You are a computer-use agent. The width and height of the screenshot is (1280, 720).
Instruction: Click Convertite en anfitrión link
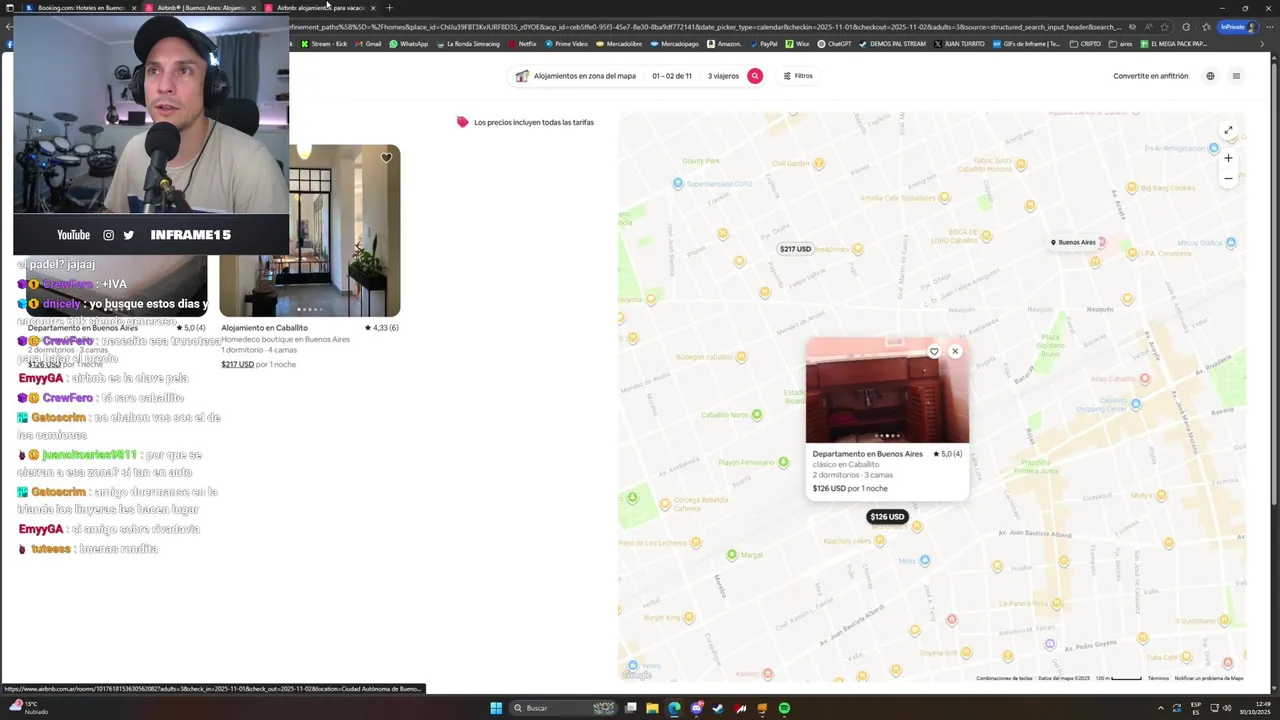point(1151,76)
